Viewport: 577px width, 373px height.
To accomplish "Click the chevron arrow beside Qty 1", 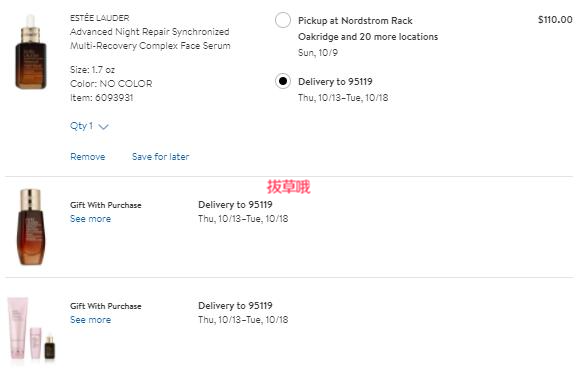I will (104, 127).
